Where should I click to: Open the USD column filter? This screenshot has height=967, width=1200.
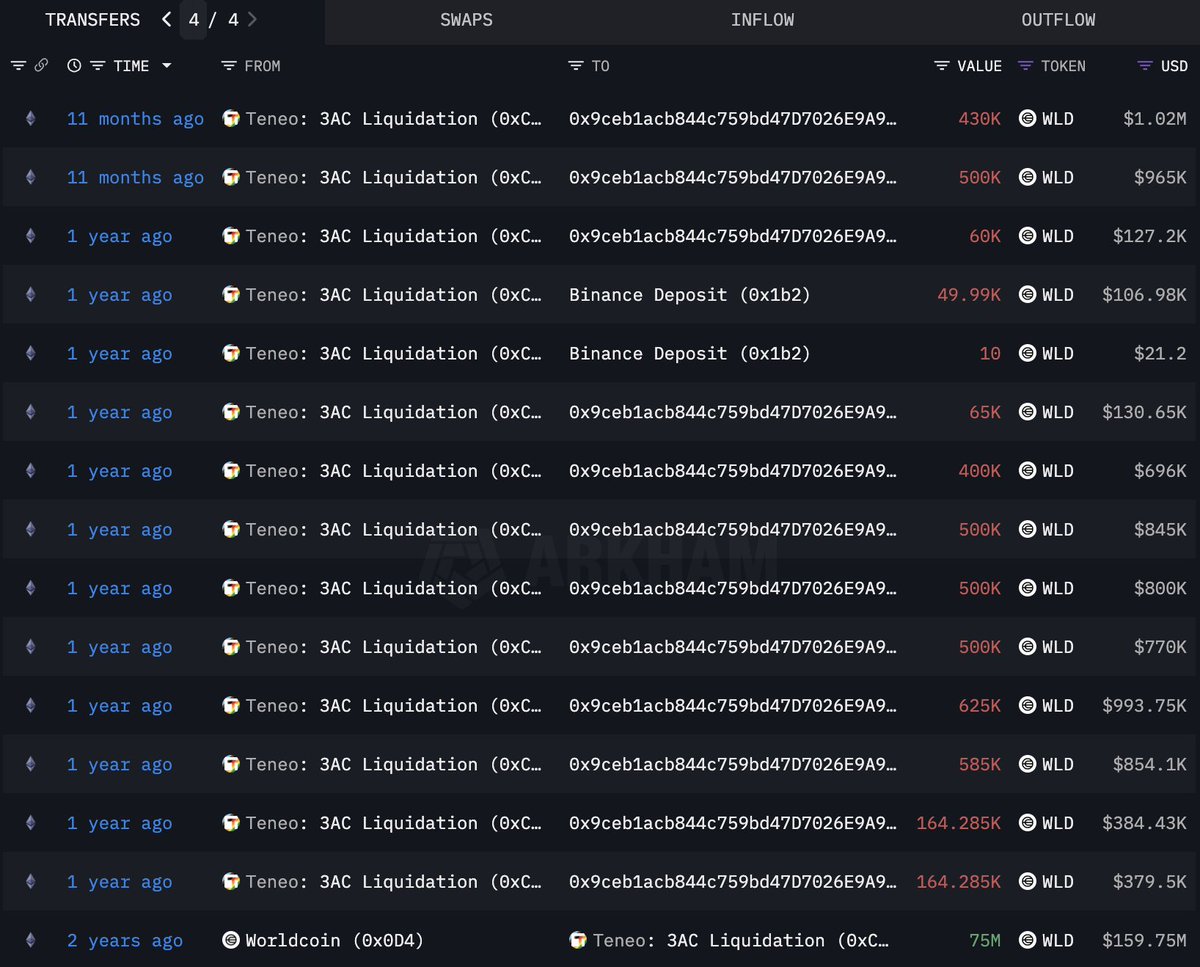tap(1145, 66)
